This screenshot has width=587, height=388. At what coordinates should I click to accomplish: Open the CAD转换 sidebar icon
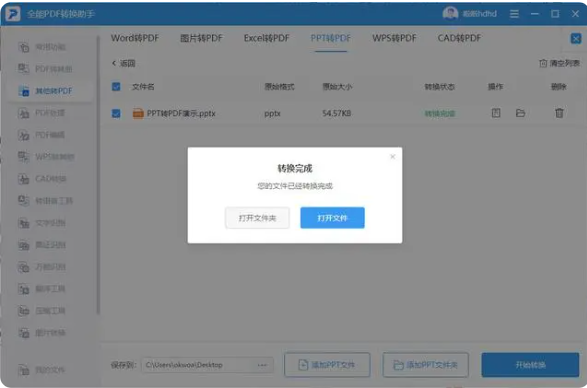(x=24, y=179)
